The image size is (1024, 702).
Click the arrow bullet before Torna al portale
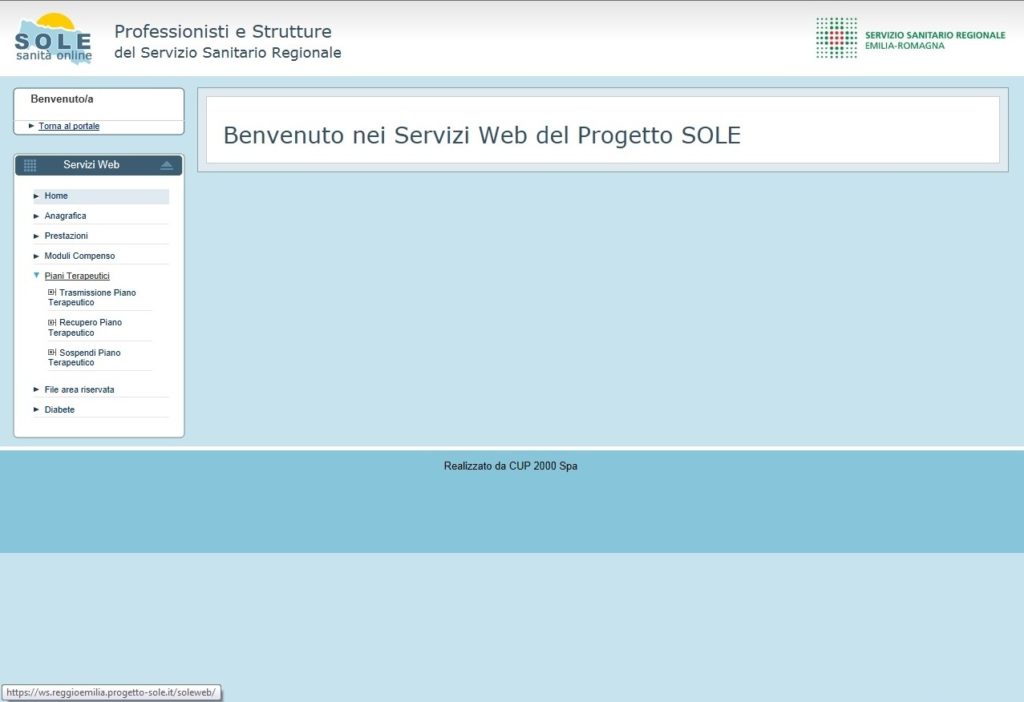pos(32,126)
